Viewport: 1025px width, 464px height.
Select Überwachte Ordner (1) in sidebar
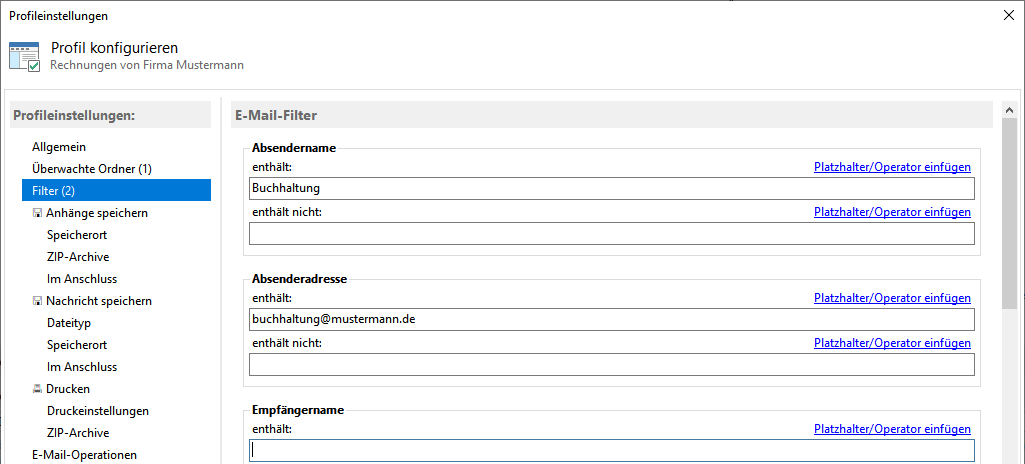91,169
